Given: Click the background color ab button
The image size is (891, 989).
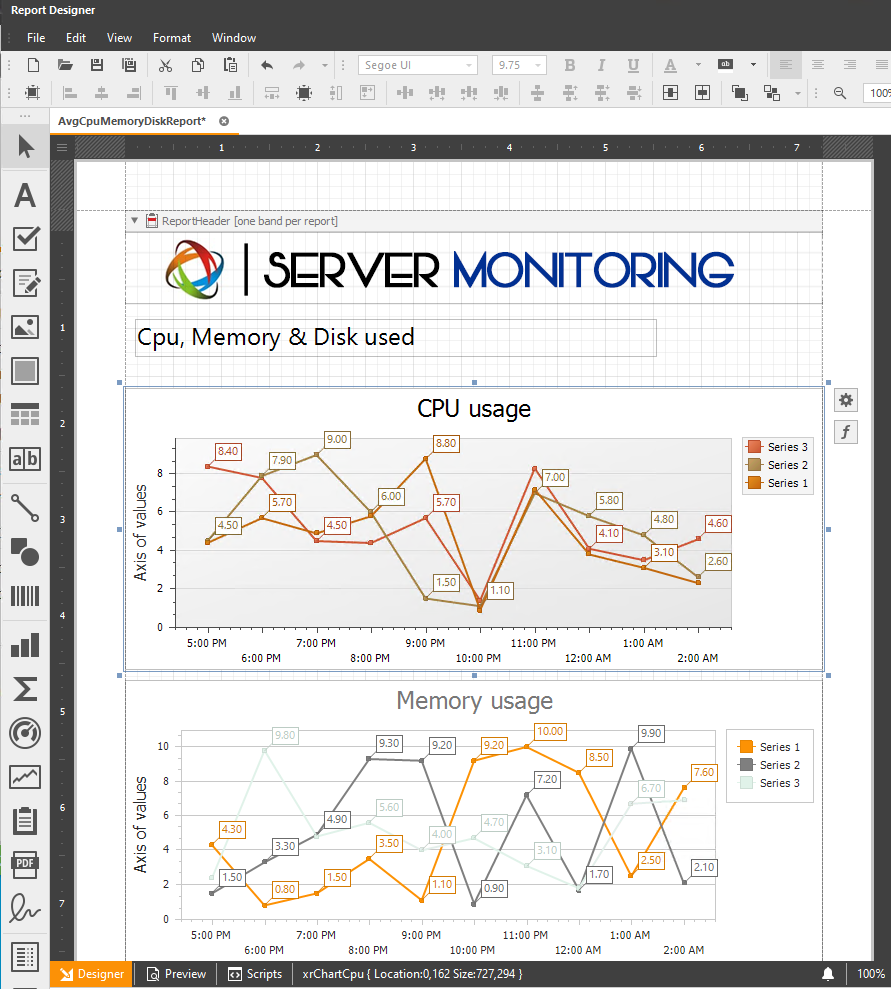Looking at the screenshot, I should (x=726, y=65).
